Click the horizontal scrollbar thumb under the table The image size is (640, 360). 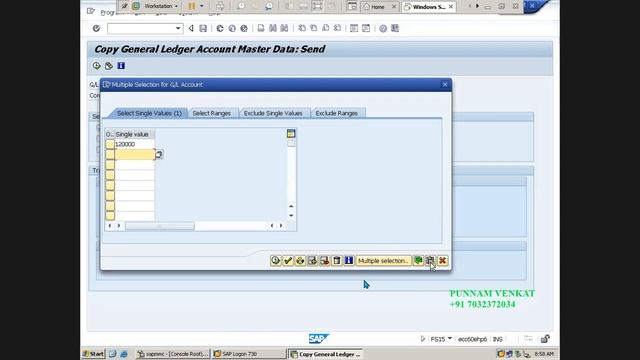coord(160,226)
